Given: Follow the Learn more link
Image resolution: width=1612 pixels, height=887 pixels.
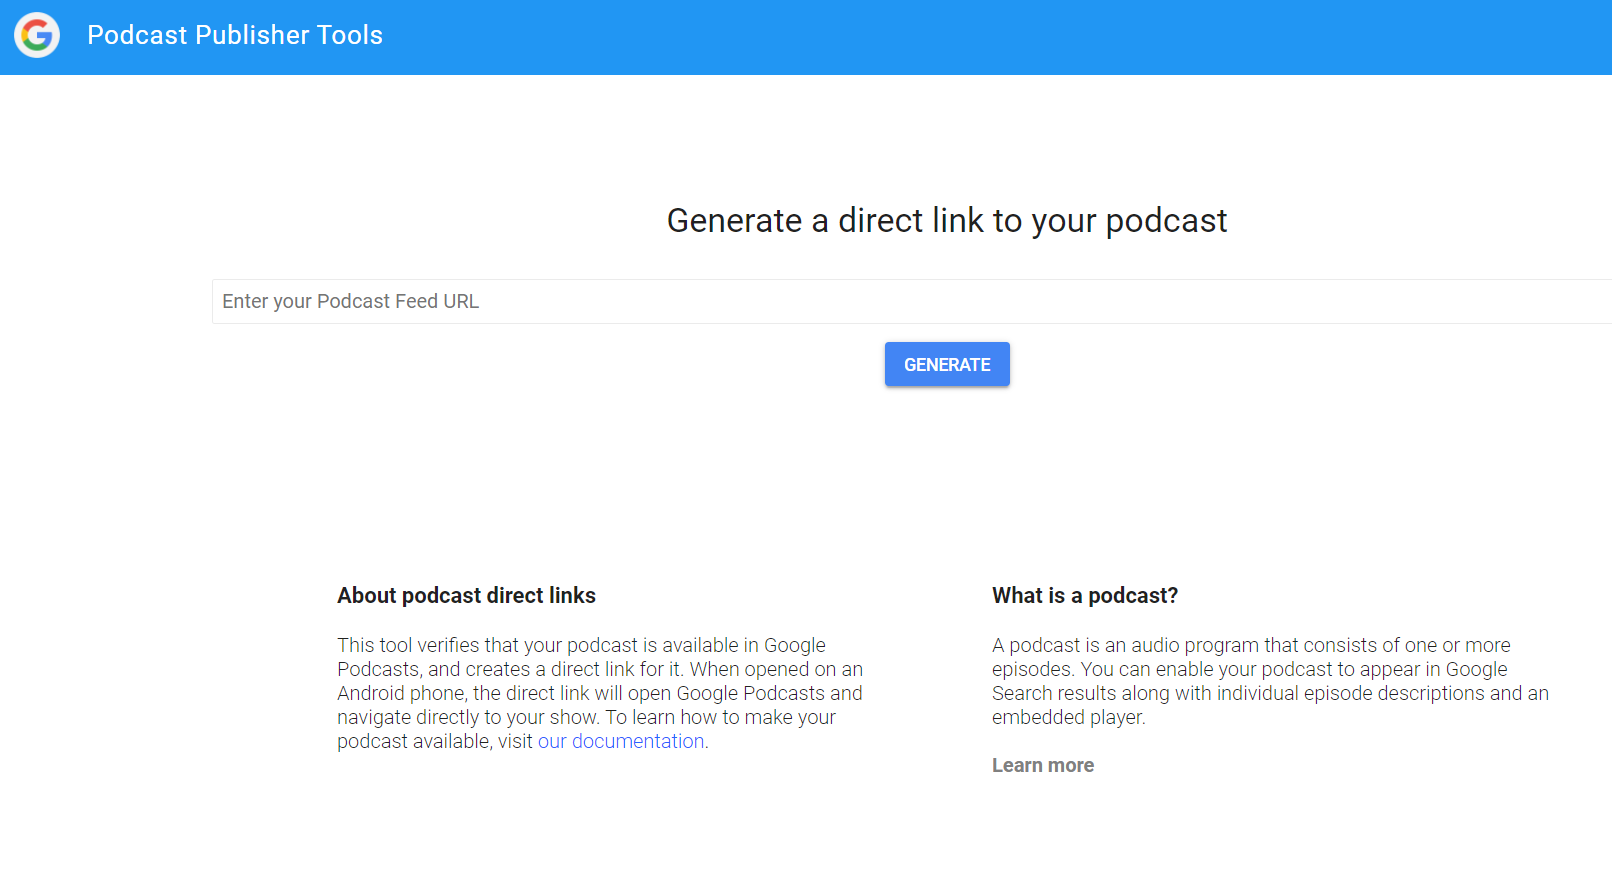Looking at the screenshot, I should (1043, 765).
